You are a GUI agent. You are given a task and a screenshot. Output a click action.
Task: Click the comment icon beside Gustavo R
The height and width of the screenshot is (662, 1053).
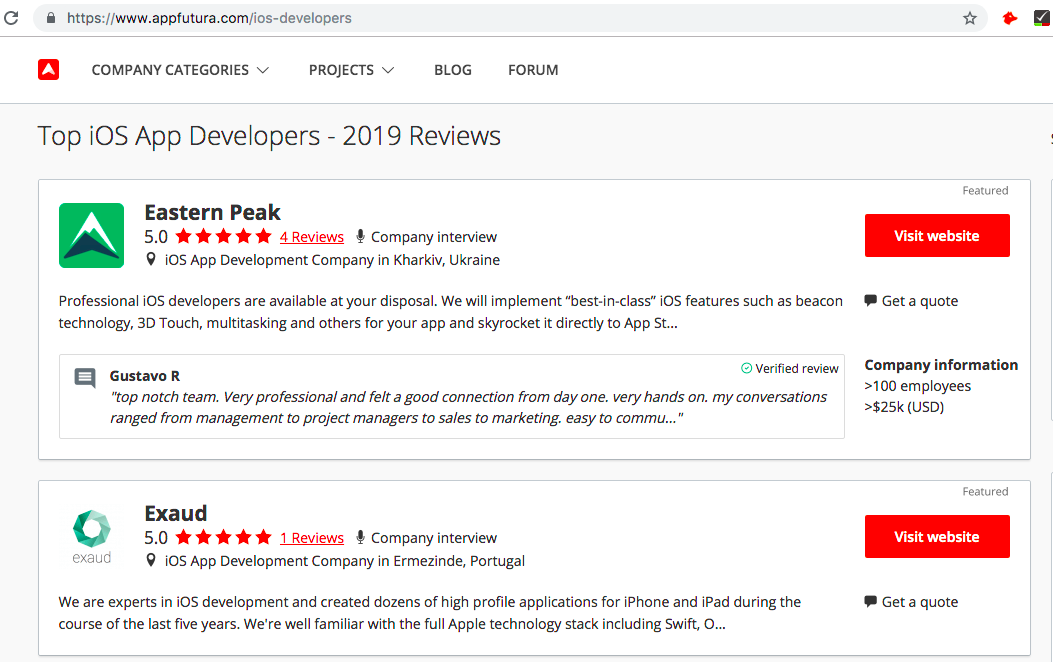click(85, 378)
